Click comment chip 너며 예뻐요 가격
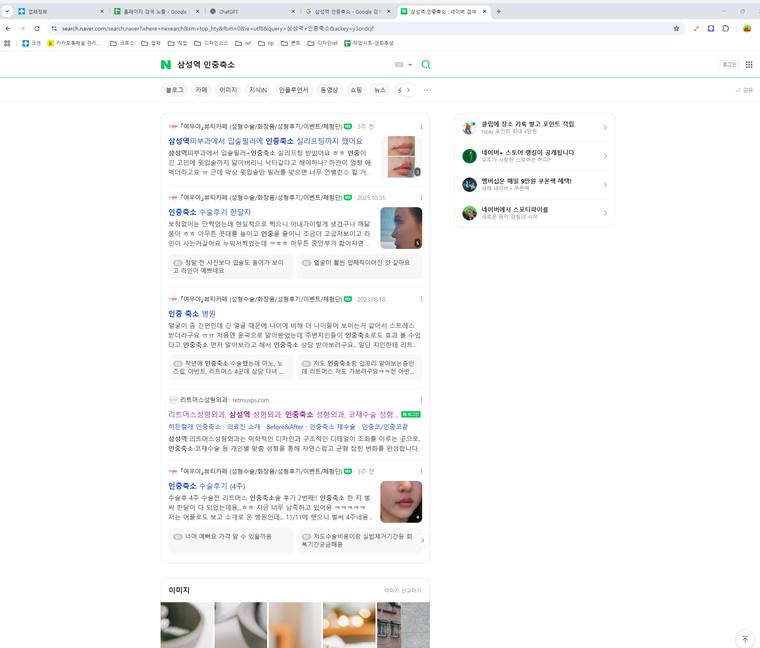This screenshot has width=760, height=648. 230,540
